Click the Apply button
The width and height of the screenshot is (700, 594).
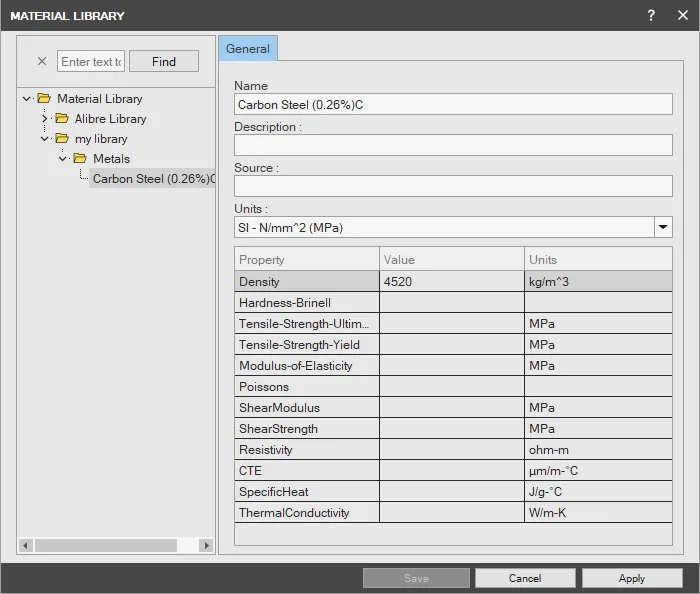(x=632, y=578)
